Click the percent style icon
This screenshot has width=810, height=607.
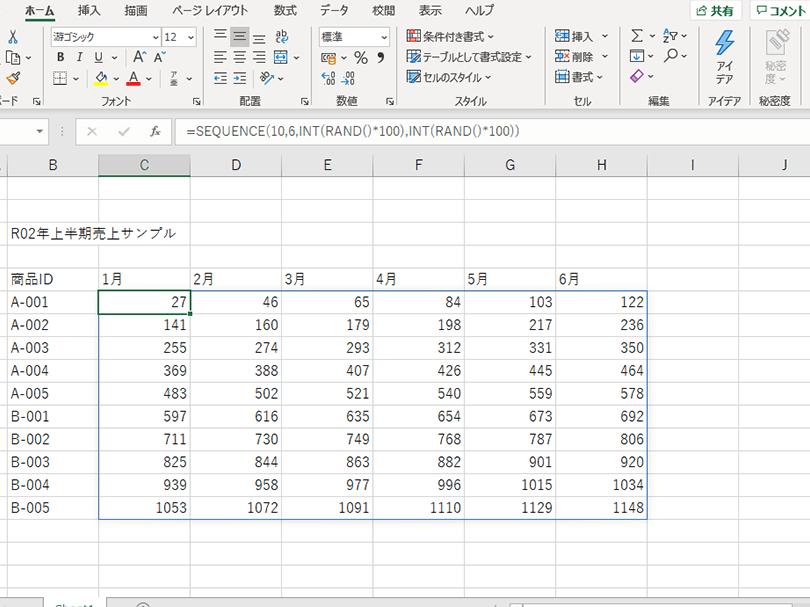360,58
